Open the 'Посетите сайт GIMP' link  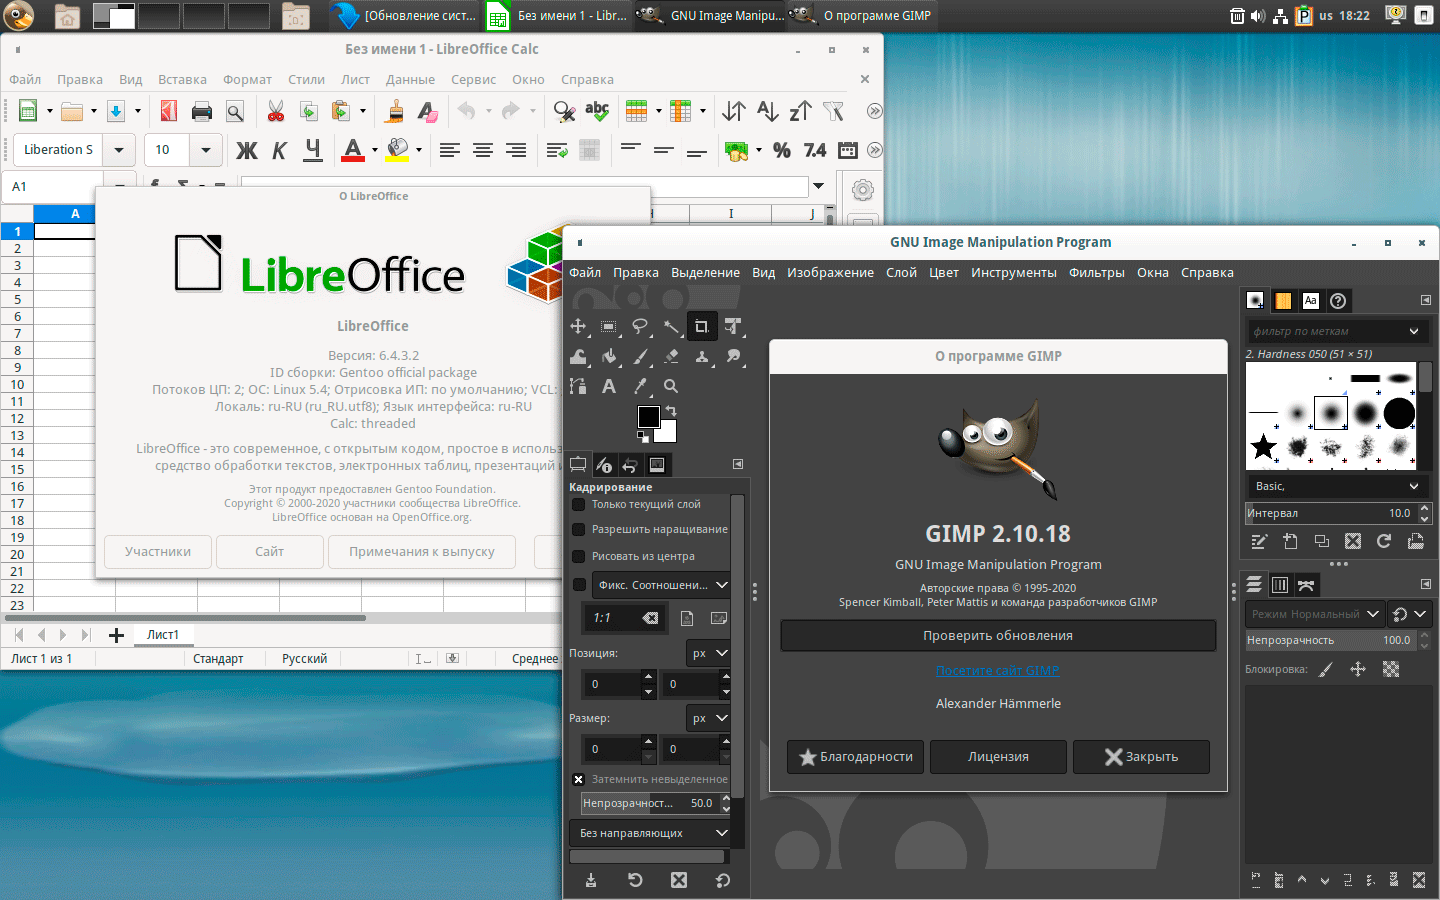[x=997, y=670]
